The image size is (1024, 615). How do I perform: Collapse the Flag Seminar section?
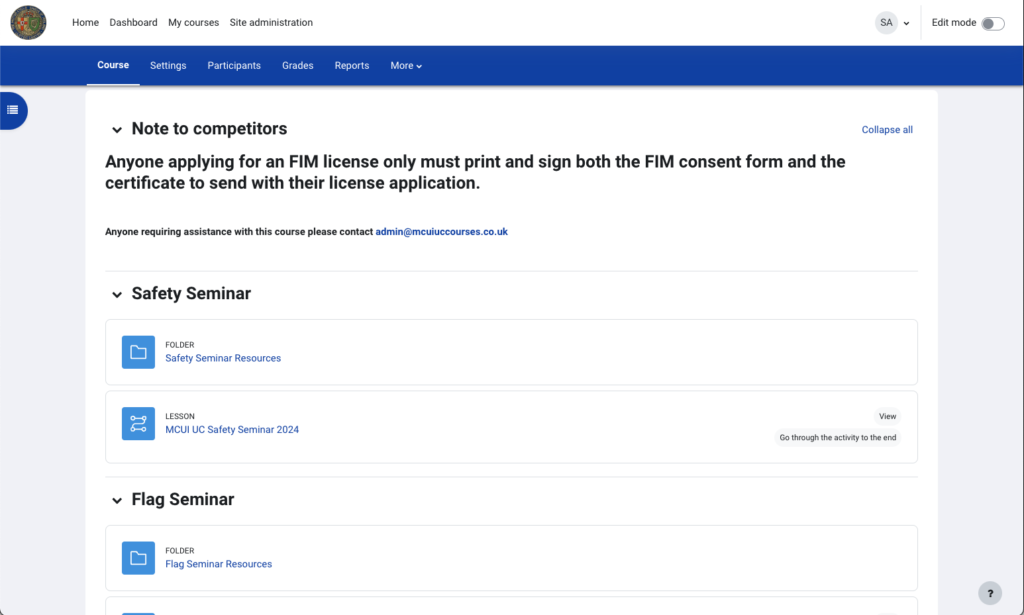(x=117, y=500)
